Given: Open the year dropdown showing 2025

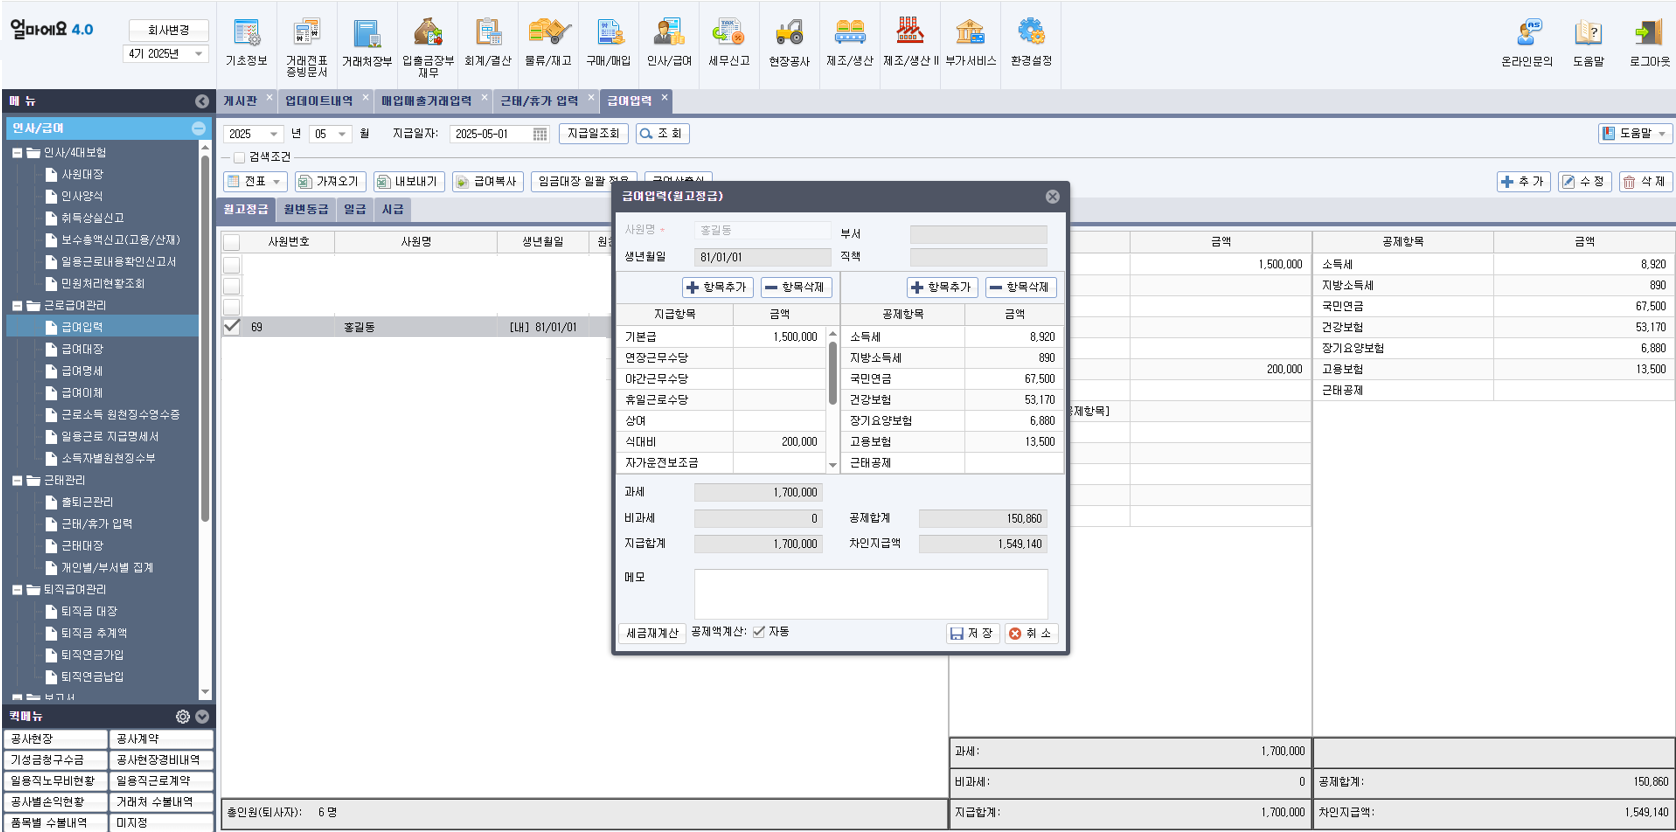Looking at the screenshot, I should 273,134.
